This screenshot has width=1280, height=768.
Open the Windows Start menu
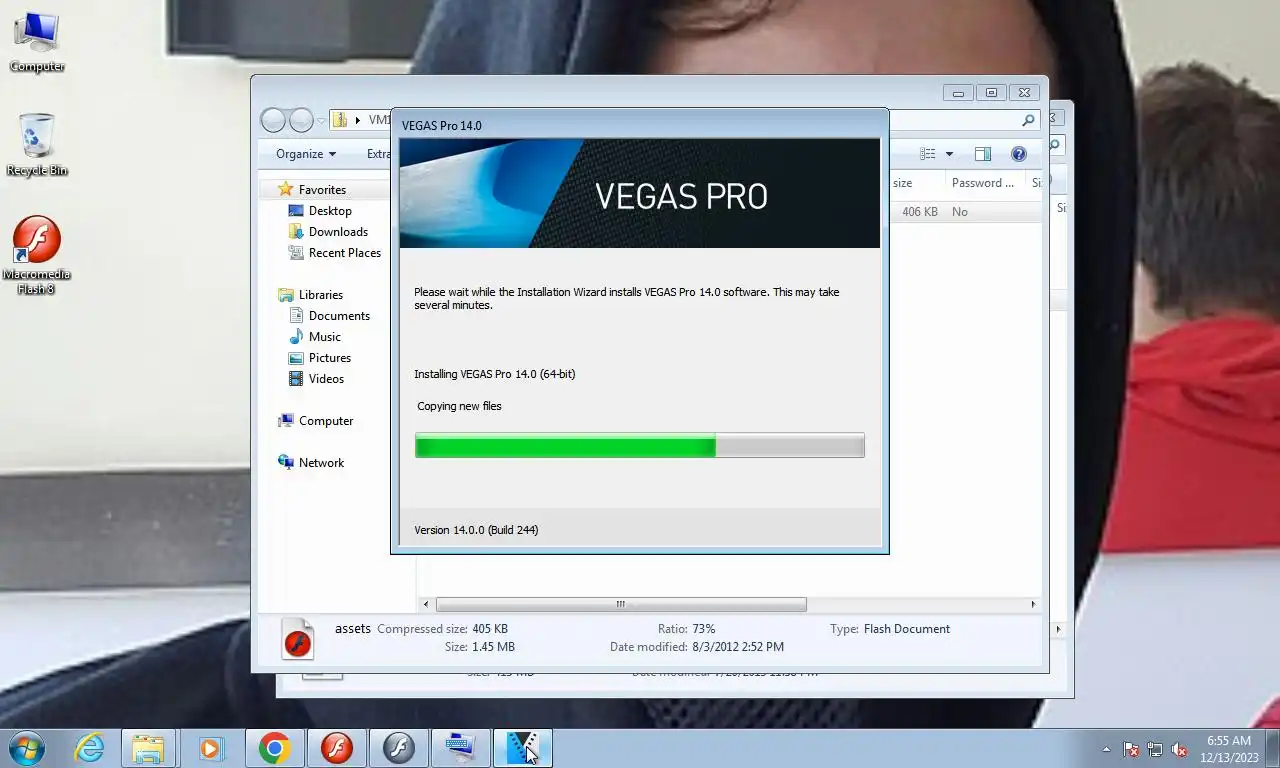[27, 748]
